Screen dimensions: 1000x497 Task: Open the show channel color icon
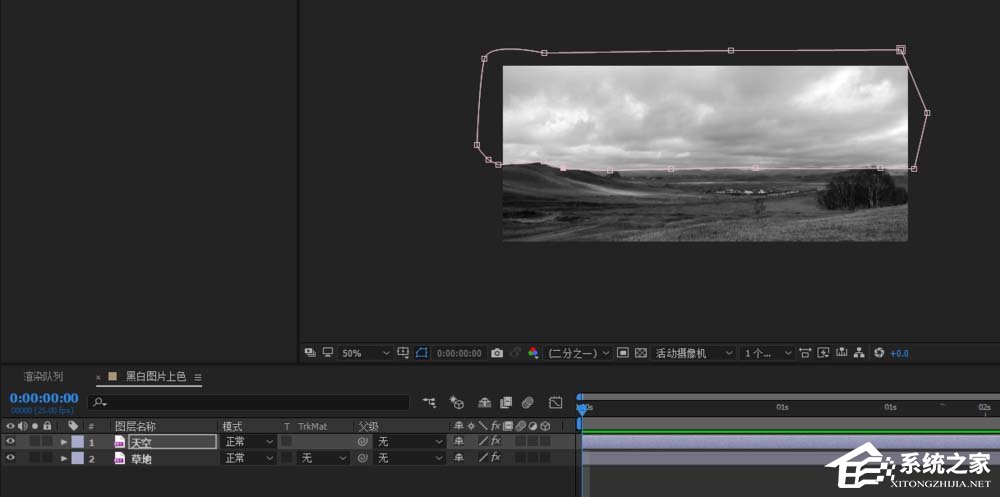533,353
